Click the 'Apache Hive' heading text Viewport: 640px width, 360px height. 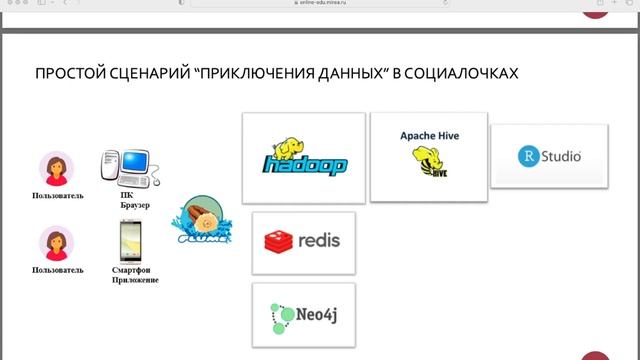coord(429,136)
